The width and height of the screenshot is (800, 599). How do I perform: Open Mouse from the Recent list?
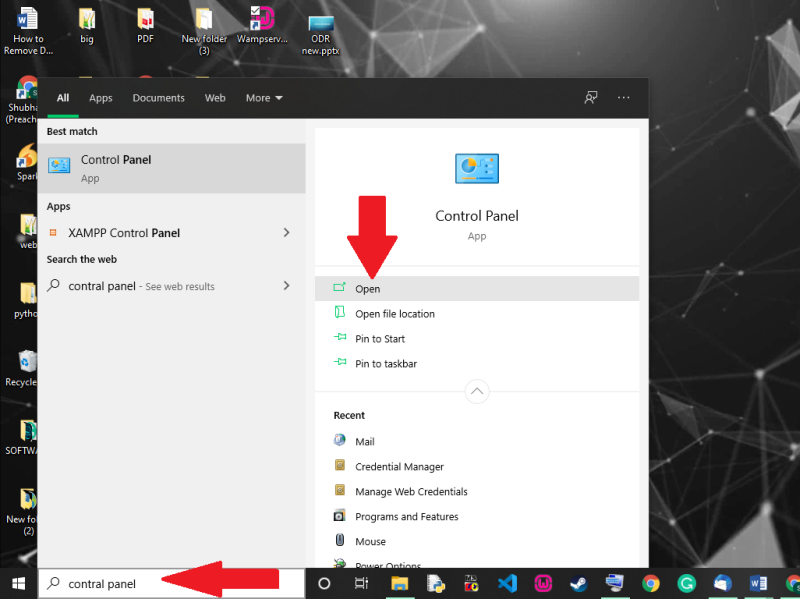point(477,541)
